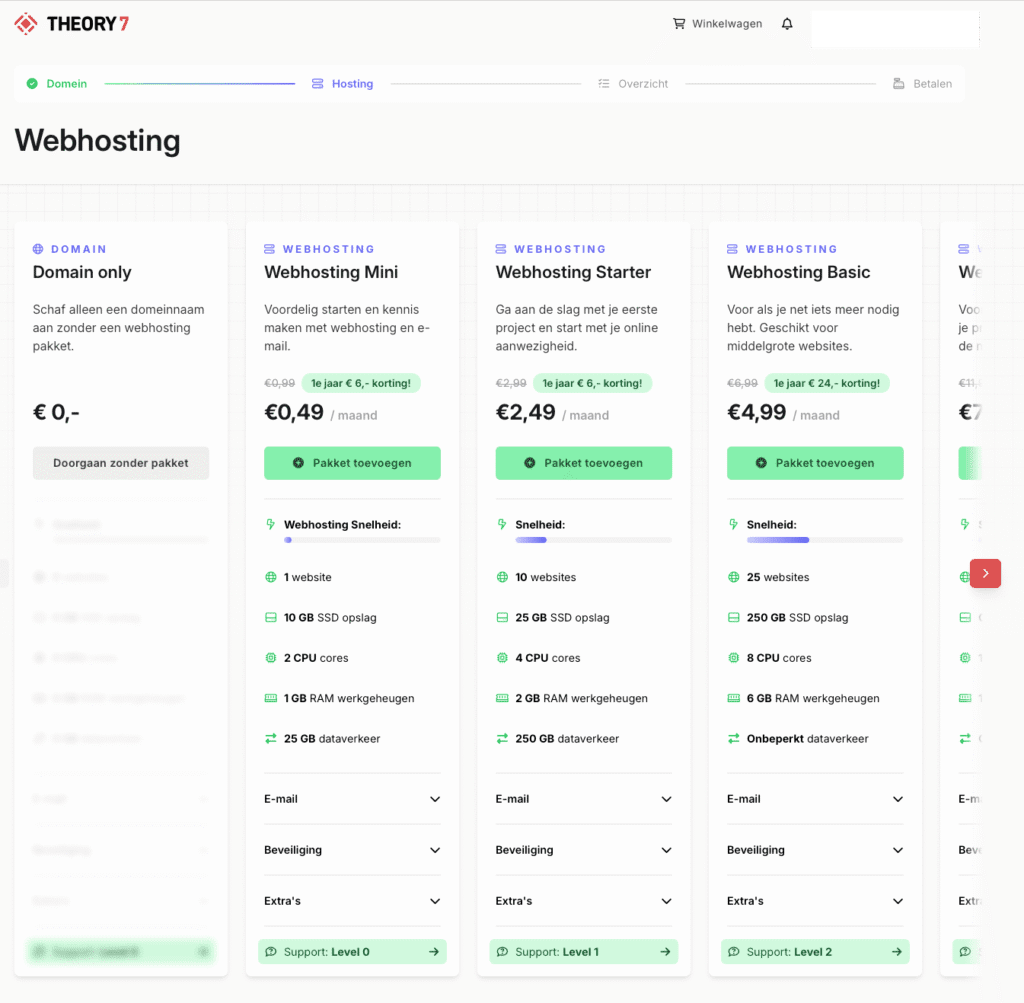Expand Beveiliging section under Webhosting Mini
The image size is (1024, 1003).
click(352, 850)
